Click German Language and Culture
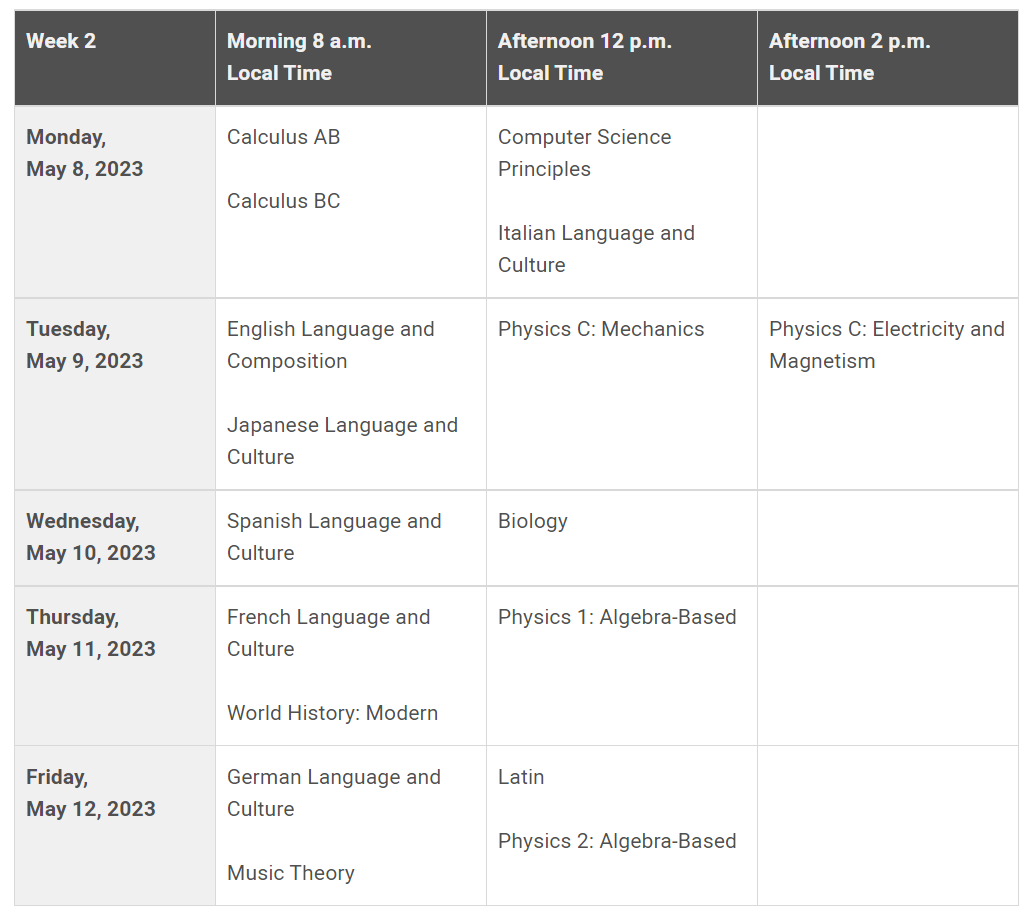 [x=333, y=793]
